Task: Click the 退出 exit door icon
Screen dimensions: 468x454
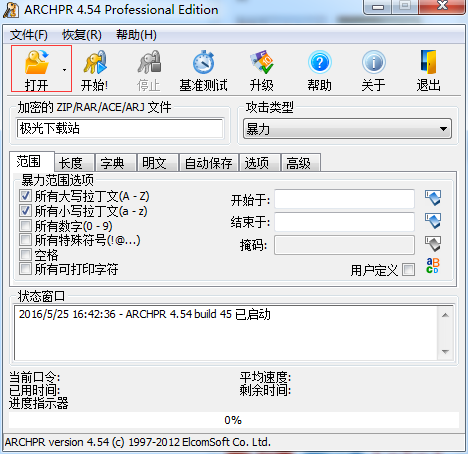Action: click(428, 62)
